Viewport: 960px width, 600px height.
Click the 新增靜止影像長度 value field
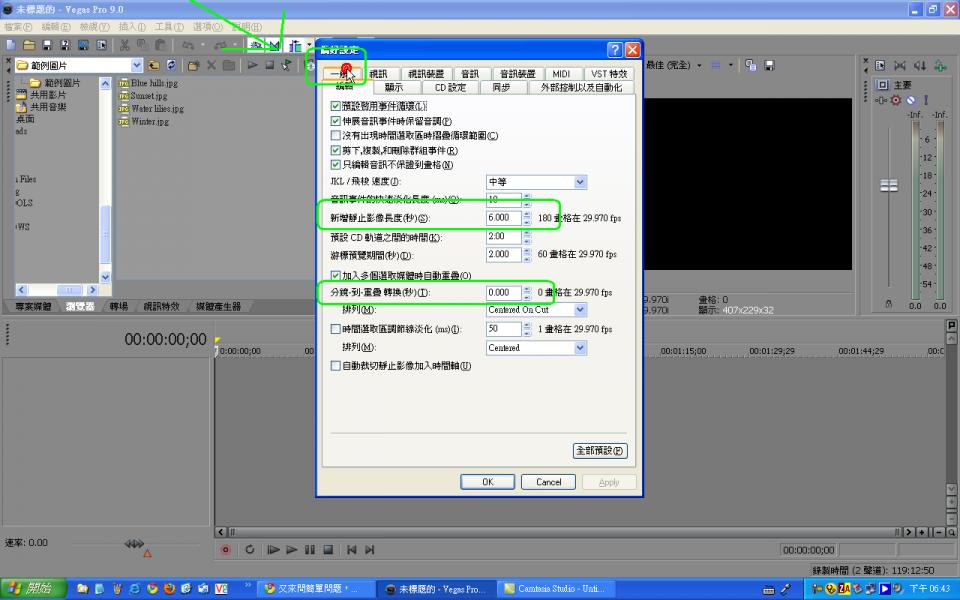pos(503,217)
